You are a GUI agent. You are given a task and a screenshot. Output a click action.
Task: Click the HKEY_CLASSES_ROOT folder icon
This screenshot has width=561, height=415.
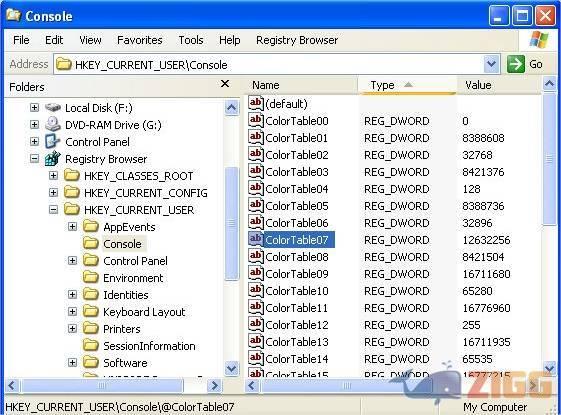72,175
